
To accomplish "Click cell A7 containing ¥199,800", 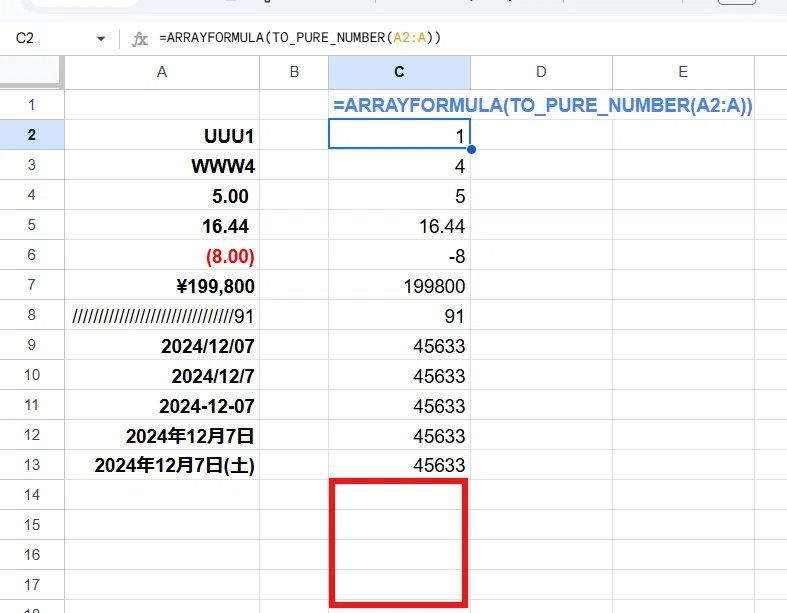I will pyautogui.click(x=162, y=285).
